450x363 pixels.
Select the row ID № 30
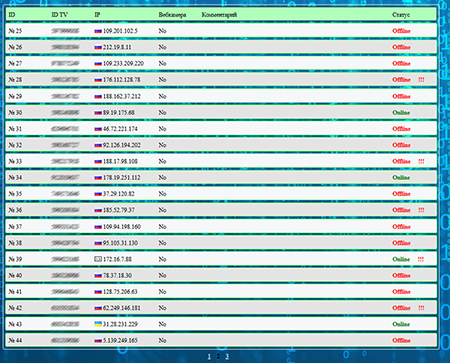coord(15,113)
